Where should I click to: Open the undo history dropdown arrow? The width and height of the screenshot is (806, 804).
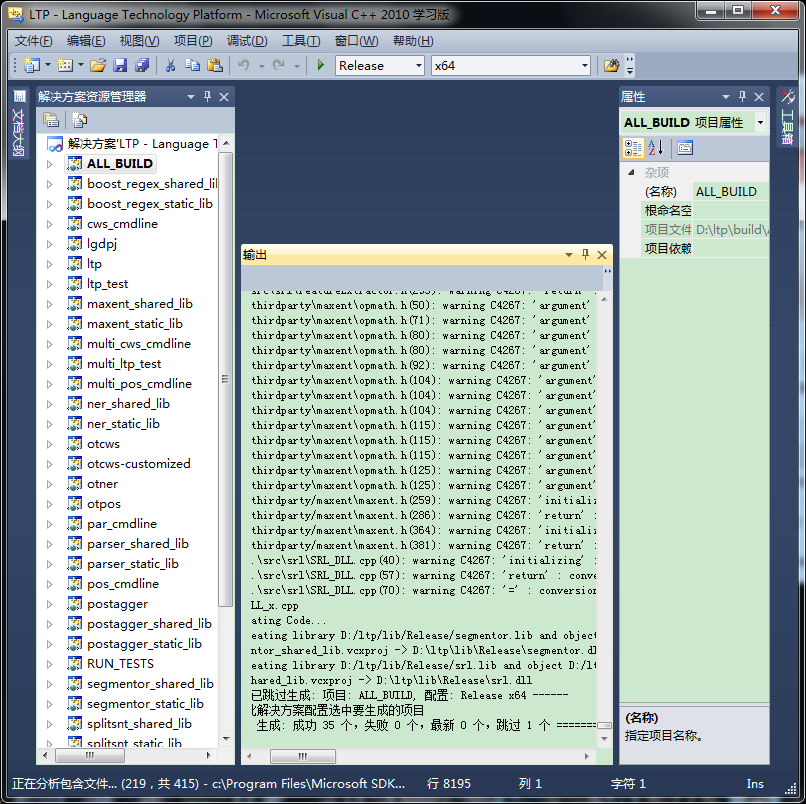click(x=262, y=66)
